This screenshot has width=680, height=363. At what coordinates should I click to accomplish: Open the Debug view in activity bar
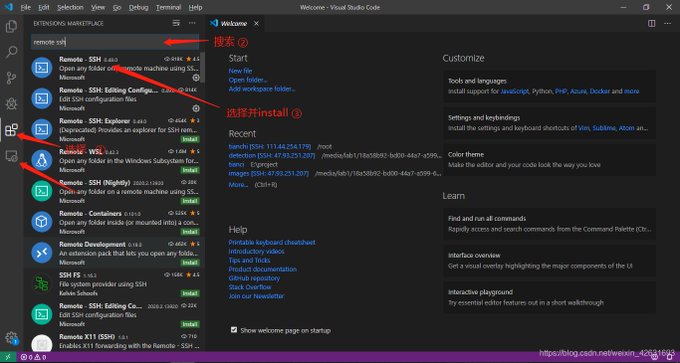11,104
